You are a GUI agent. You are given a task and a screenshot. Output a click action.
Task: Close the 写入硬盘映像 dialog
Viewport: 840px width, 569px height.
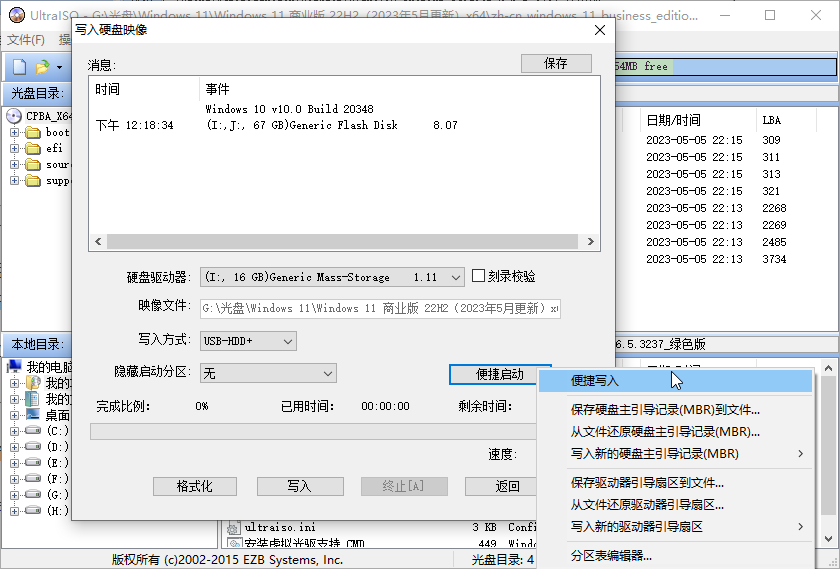600,30
